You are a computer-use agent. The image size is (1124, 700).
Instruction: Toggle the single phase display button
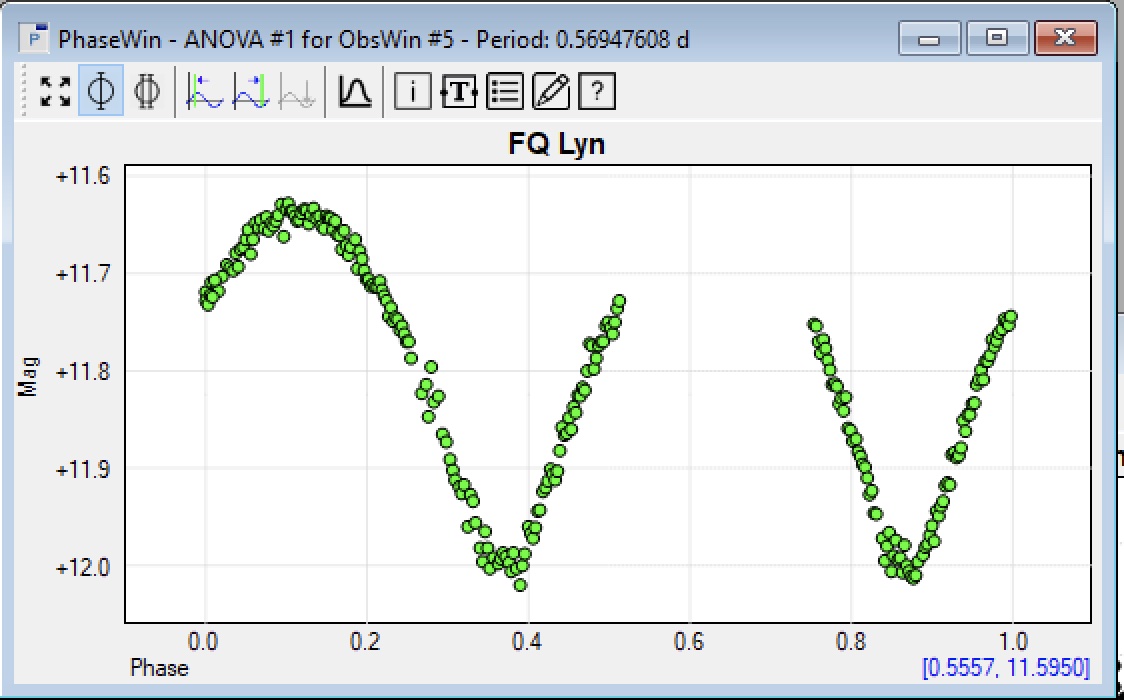coord(101,92)
